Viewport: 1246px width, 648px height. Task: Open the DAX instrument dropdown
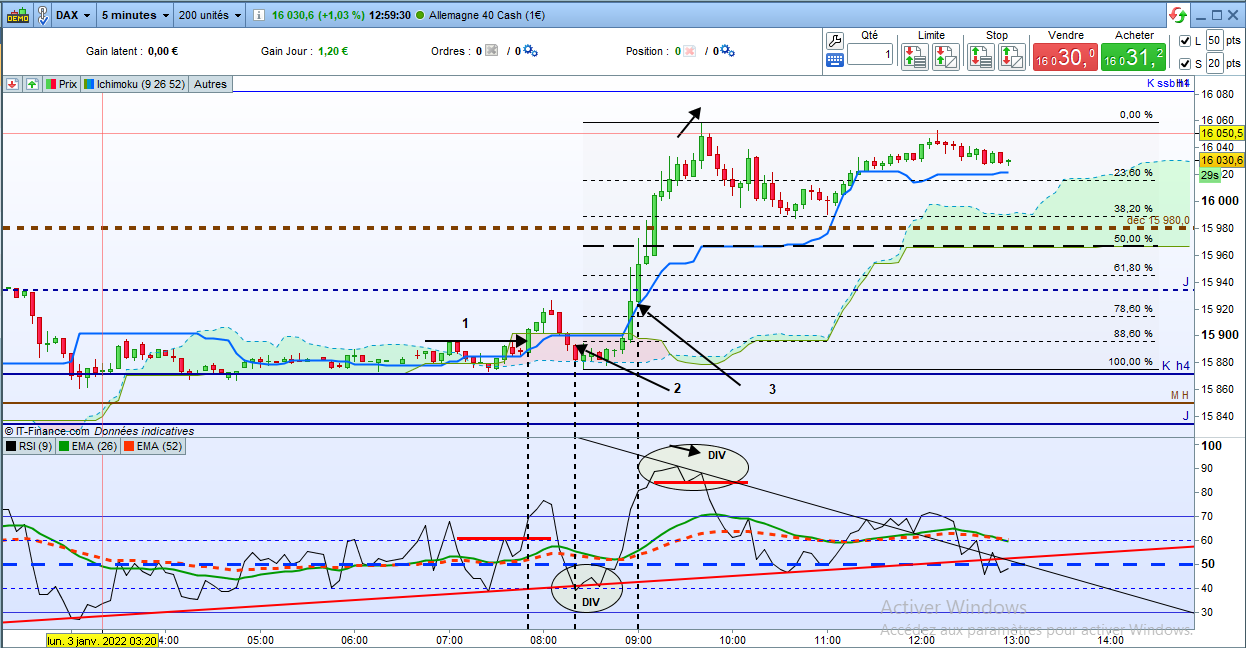tap(74, 16)
